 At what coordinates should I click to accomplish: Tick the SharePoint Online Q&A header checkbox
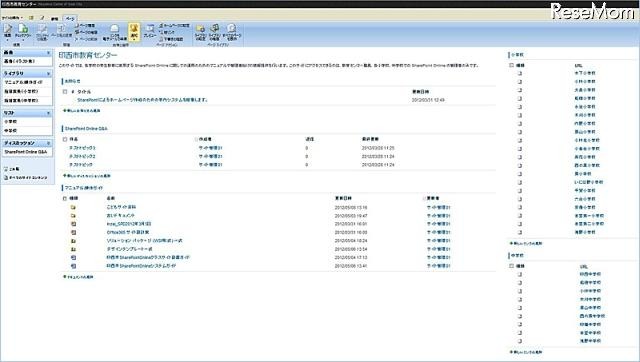(x=65, y=140)
